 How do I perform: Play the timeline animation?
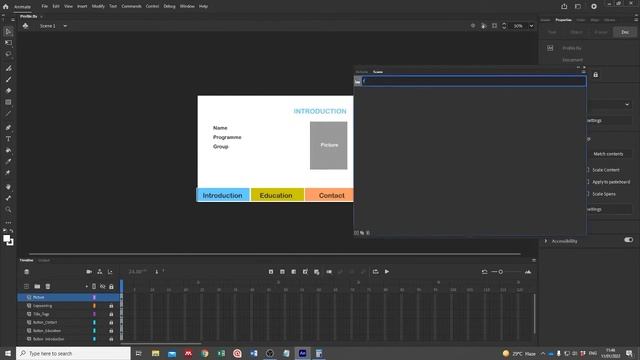coord(387,272)
